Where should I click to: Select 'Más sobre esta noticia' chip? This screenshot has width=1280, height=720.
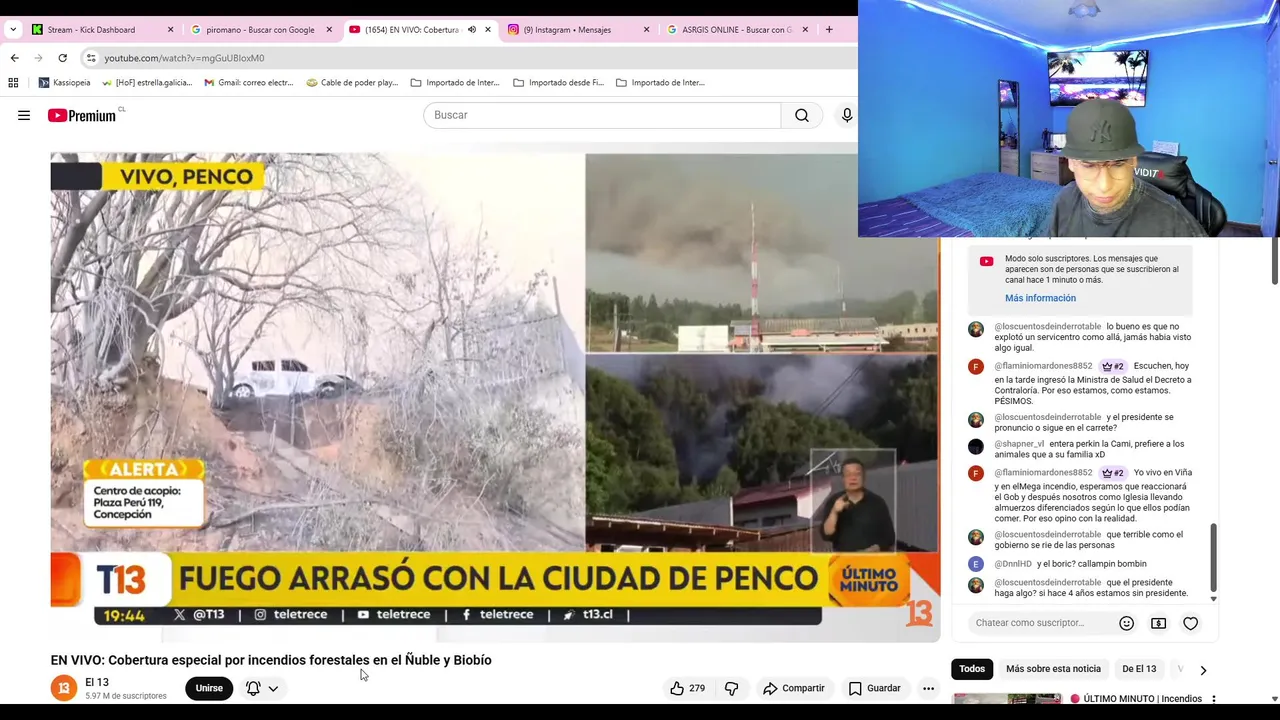pyautogui.click(x=1053, y=669)
